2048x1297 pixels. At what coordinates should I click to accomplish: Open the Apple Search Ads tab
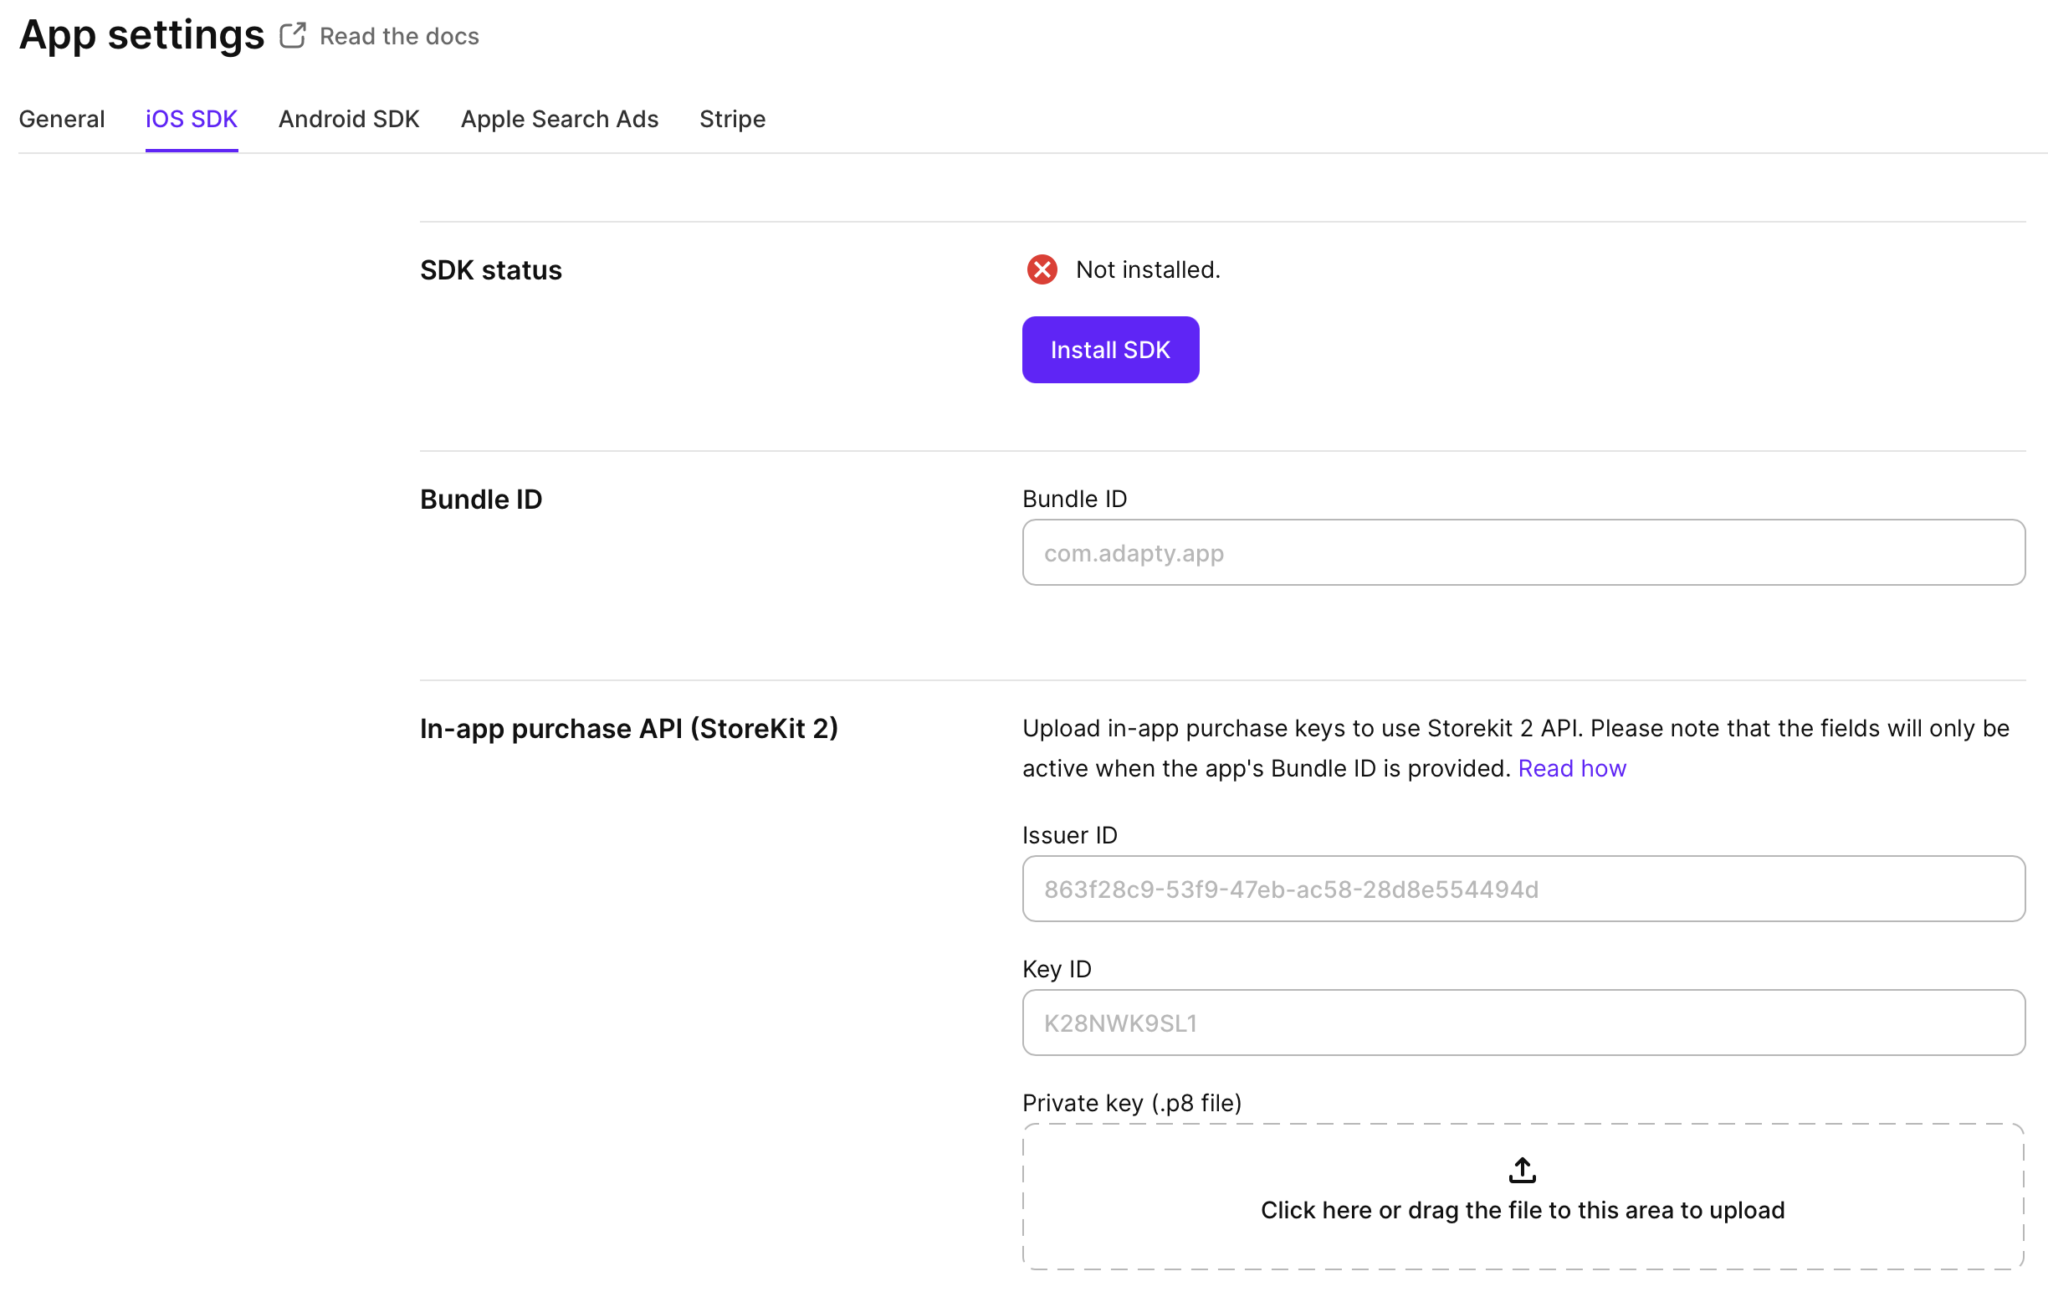[x=559, y=119]
